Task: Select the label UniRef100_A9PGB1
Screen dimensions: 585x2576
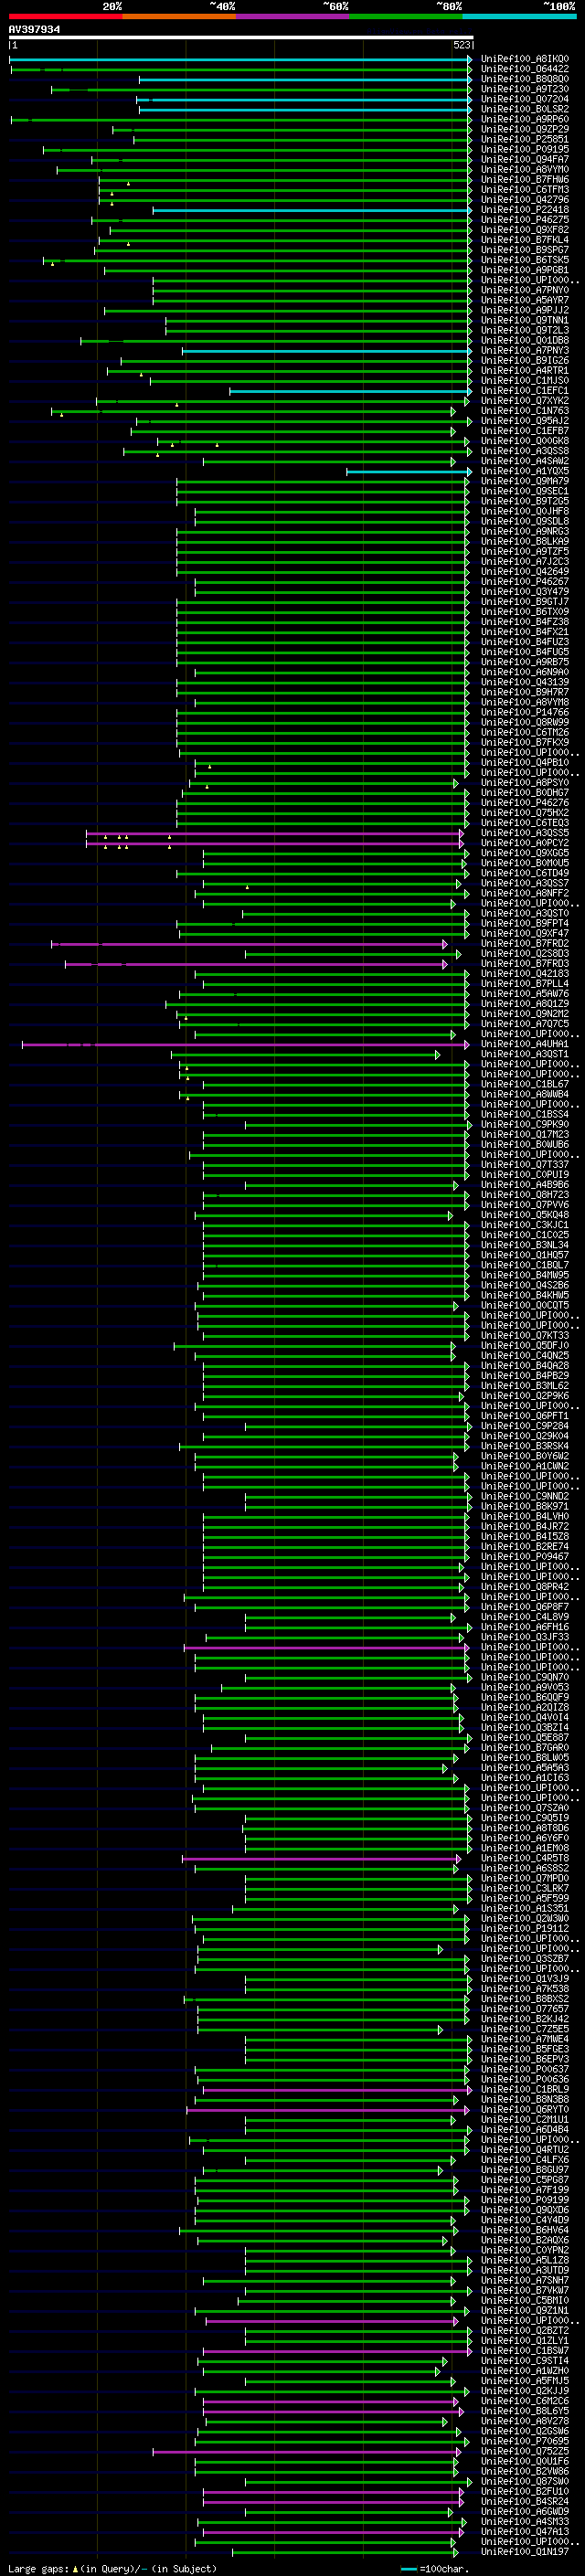Action: pos(525,270)
